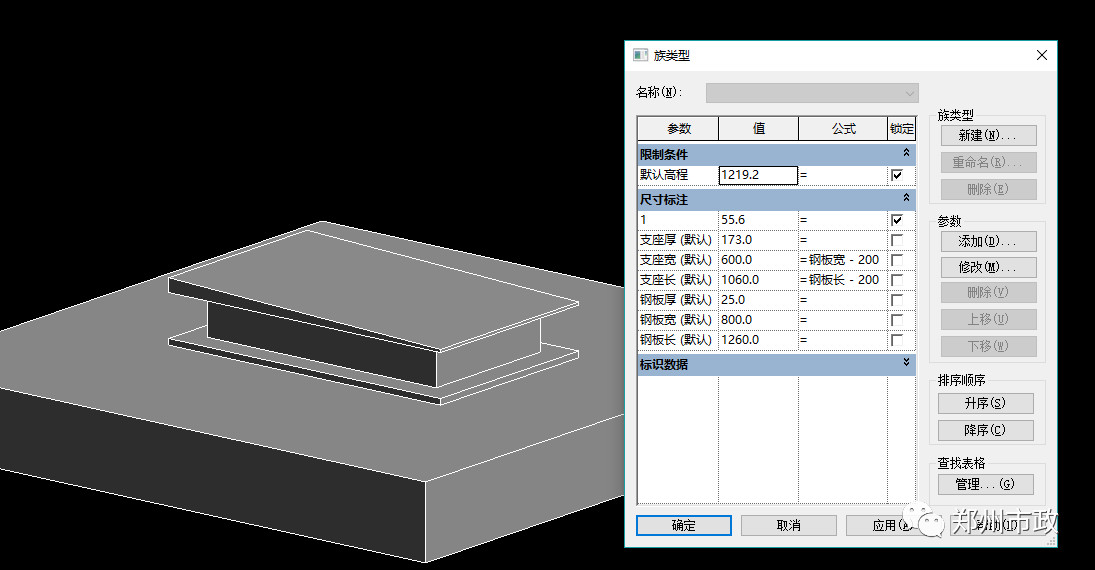Screen dimensions: 1095x570
Task: Click the 公式 column header
Action: pyautogui.click(x=843, y=129)
